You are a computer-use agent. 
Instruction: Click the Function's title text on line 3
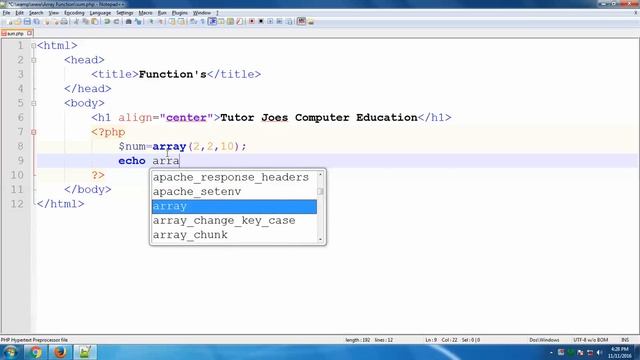(173, 74)
